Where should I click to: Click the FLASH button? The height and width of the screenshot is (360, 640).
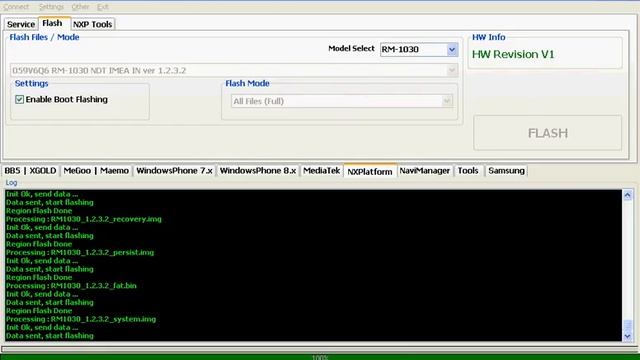(x=548, y=133)
